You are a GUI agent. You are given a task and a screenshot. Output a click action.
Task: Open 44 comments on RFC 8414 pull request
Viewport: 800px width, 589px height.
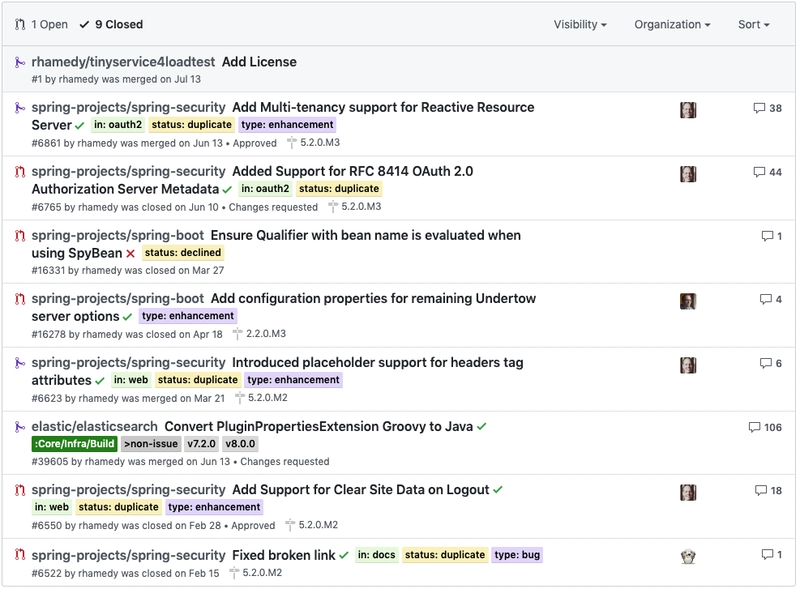pyautogui.click(x=768, y=172)
